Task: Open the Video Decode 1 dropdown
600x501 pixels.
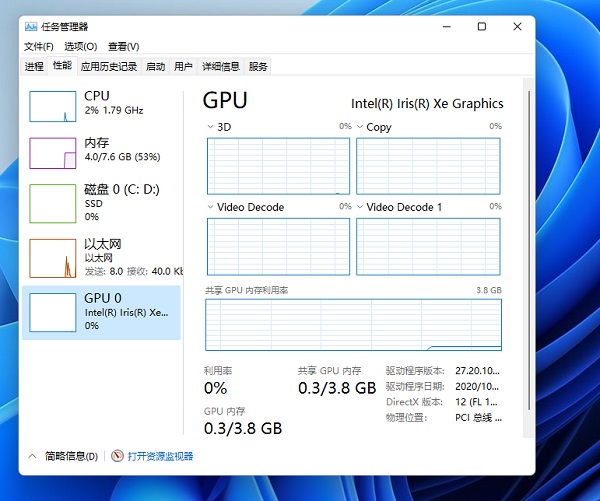Action: tap(360, 207)
